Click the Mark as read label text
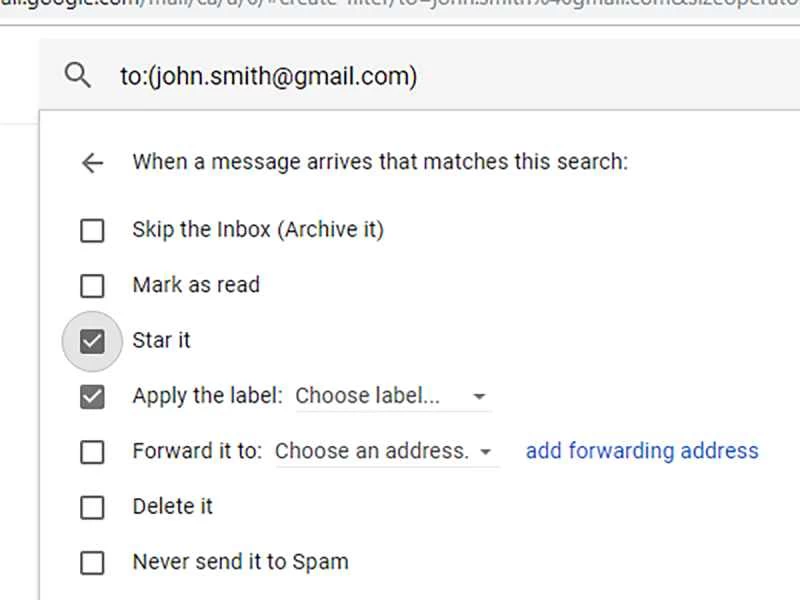 196,285
